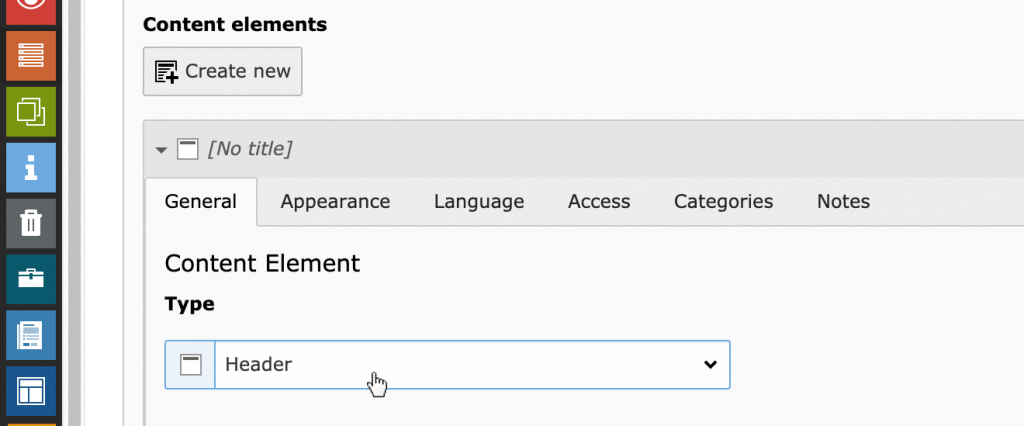Collapse the [No title] content element

coord(161,150)
